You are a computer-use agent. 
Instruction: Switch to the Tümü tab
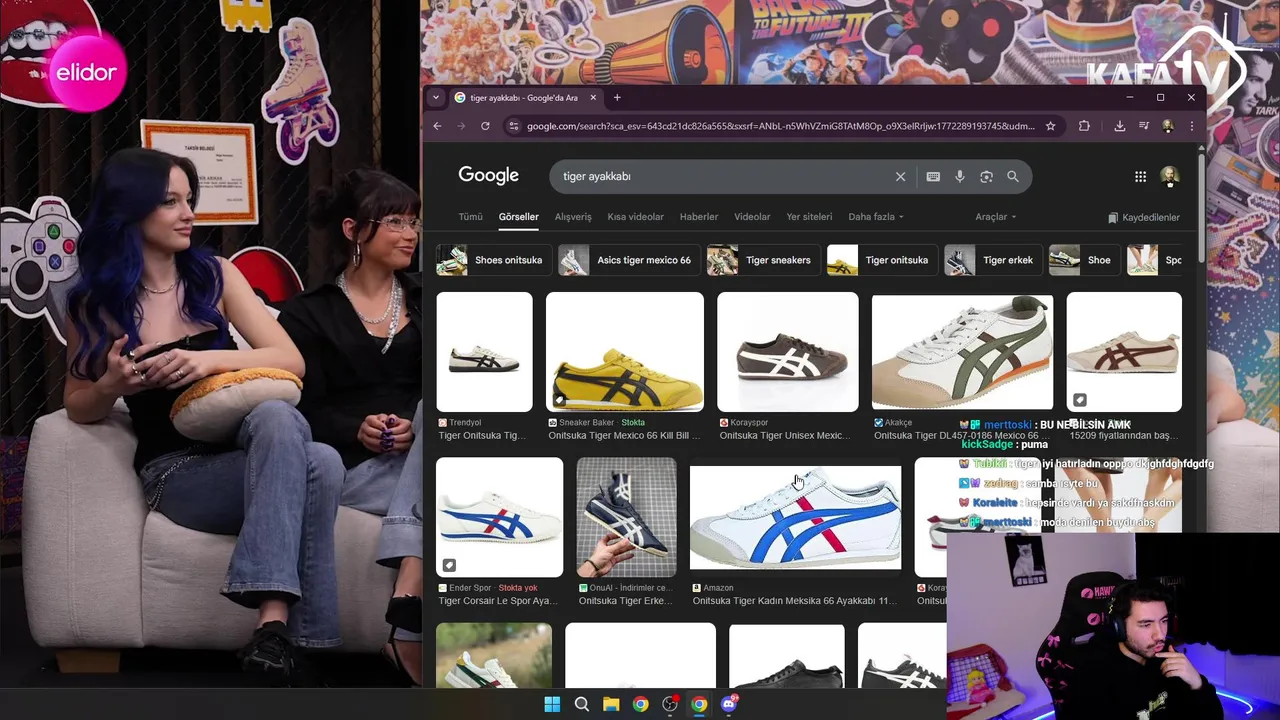(x=470, y=217)
